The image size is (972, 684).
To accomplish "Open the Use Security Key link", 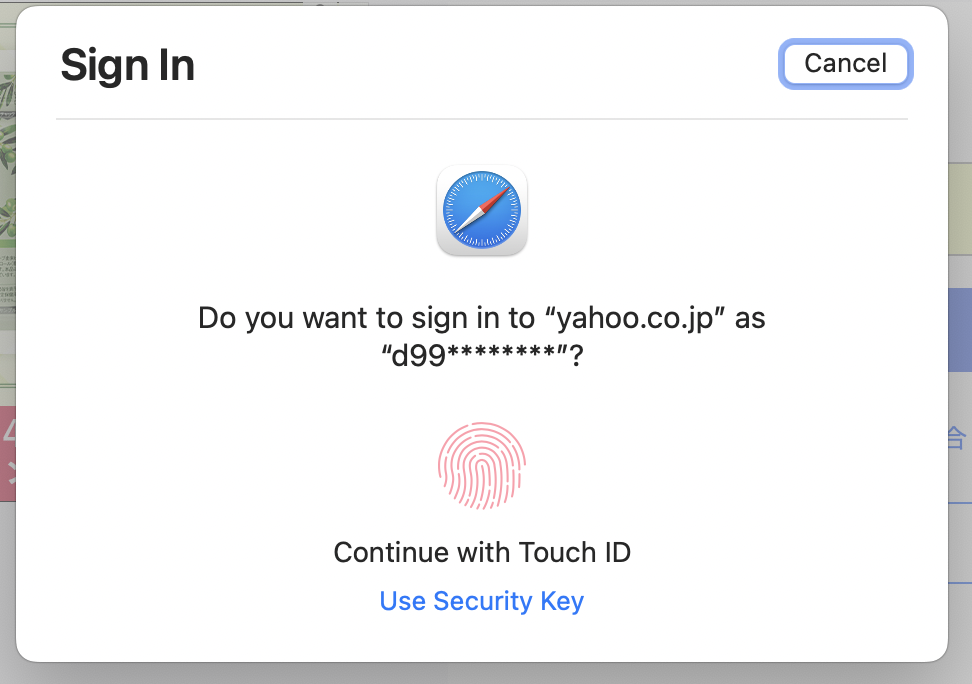I will 482,601.
